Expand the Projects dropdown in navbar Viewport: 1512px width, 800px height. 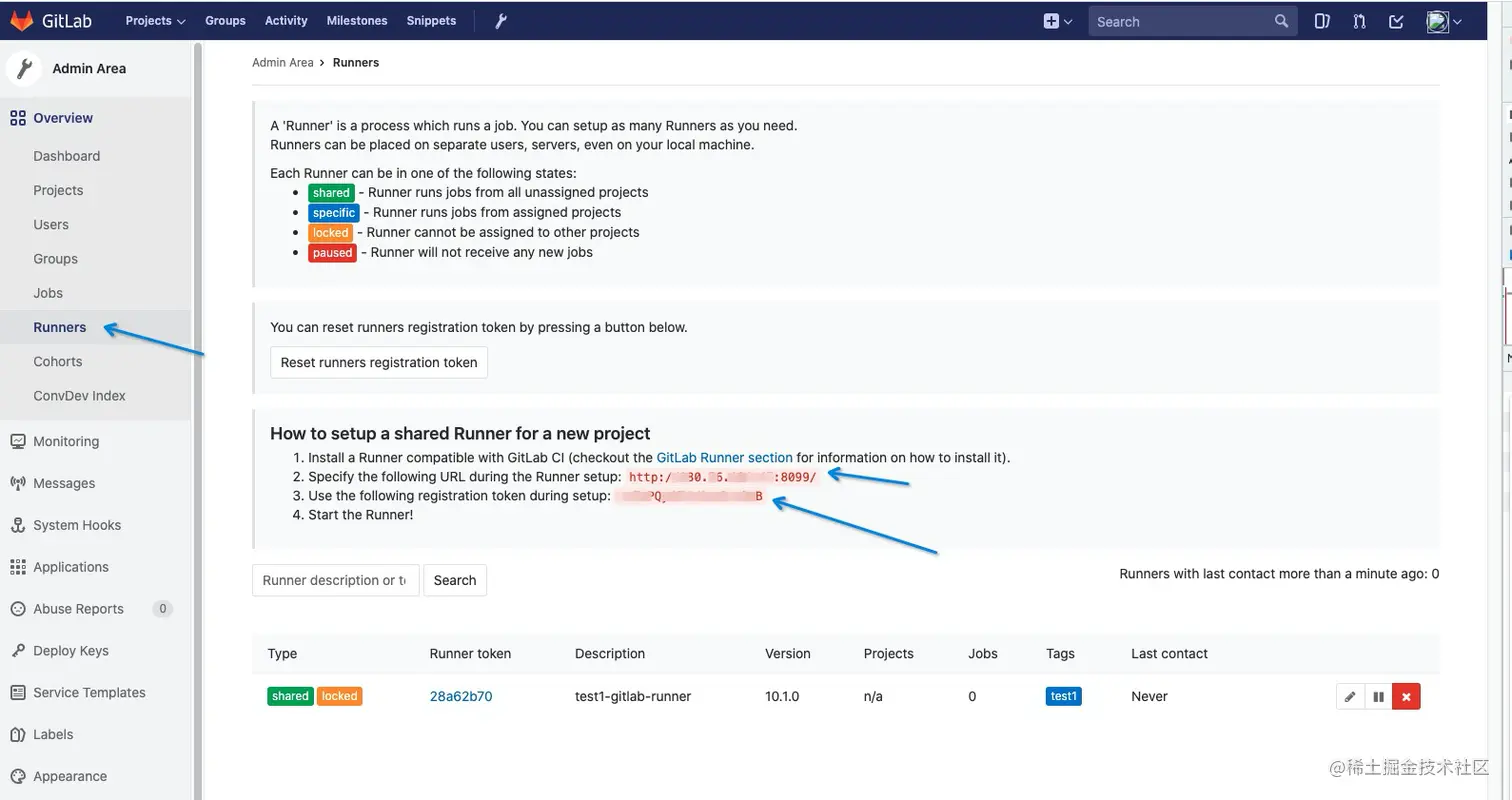tap(155, 20)
